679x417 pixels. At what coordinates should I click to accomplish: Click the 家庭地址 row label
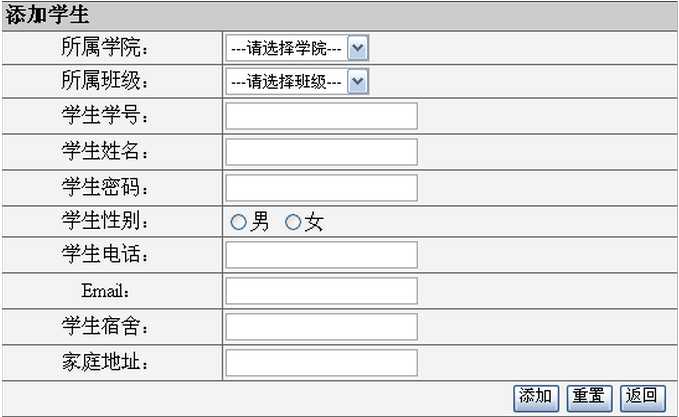(106, 363)
